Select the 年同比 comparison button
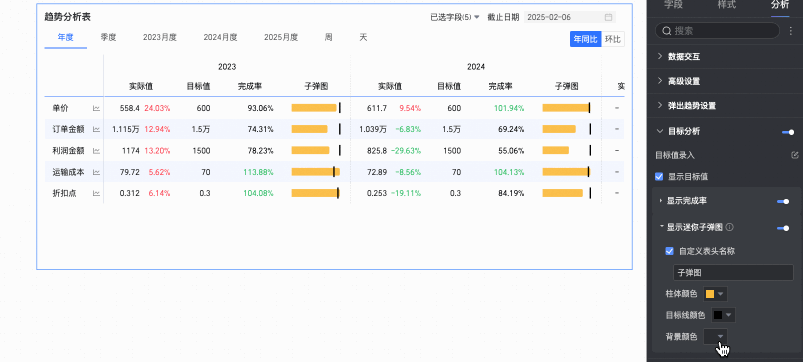 click(x=585, y=39)
